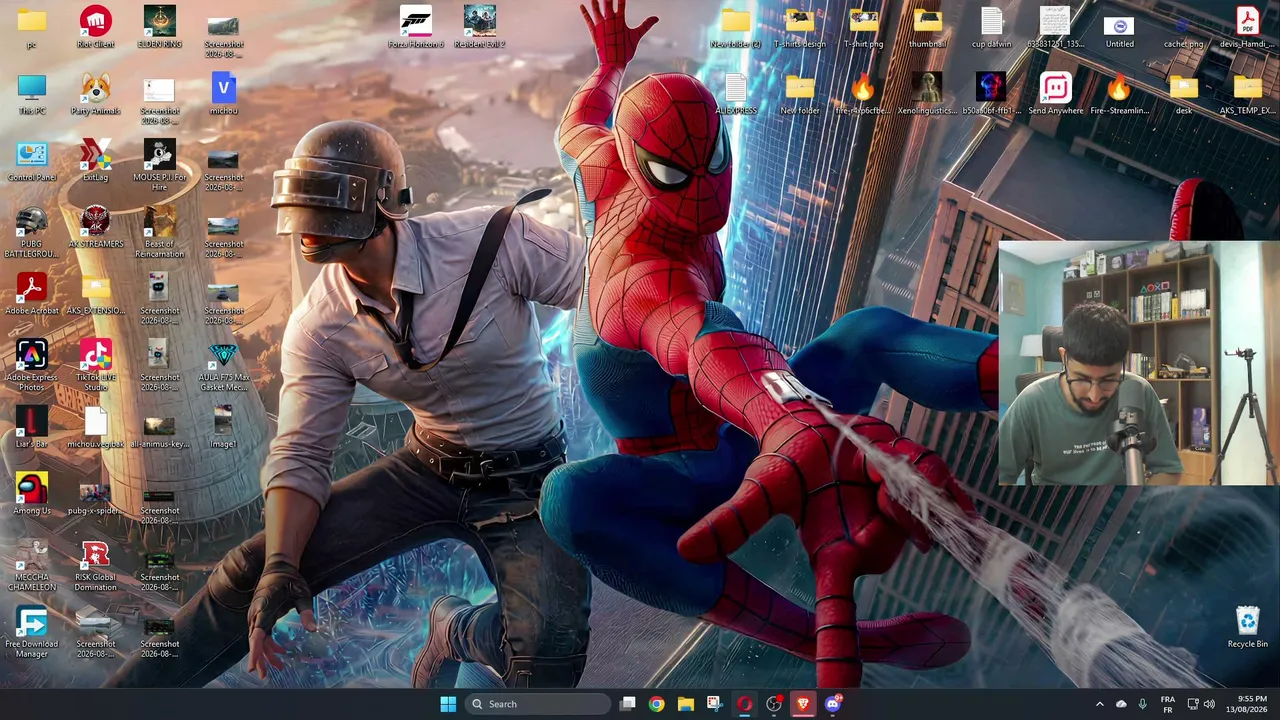Screen dimensions: 1280x720
Task: Select the Riot Client desktop shortcut
Action: click(x=95, y=27)
